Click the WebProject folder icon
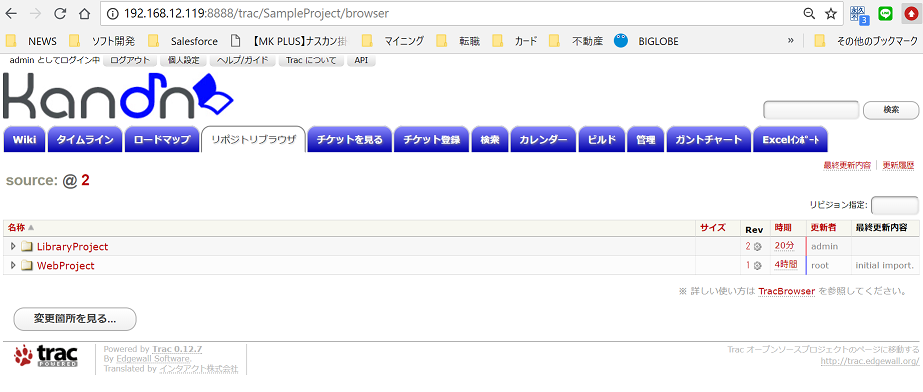Screen dimensions: 923x392 (x=26, y=265)
